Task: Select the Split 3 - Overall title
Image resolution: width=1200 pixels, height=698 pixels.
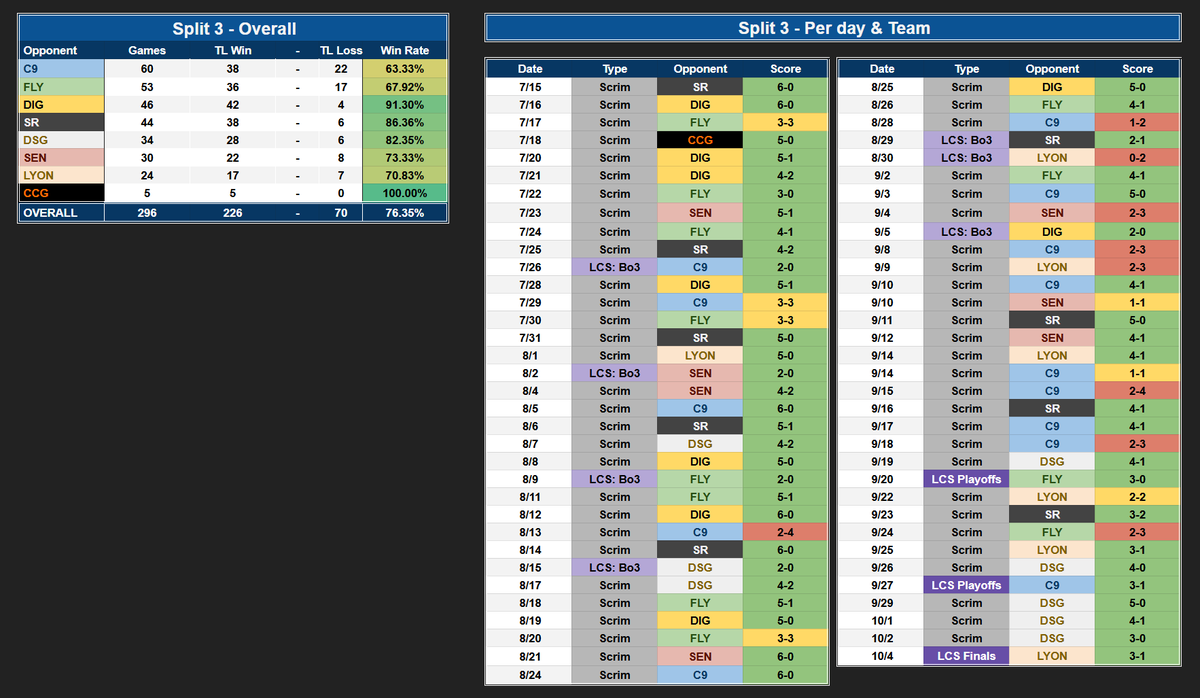Action: [x=234, y=28]
